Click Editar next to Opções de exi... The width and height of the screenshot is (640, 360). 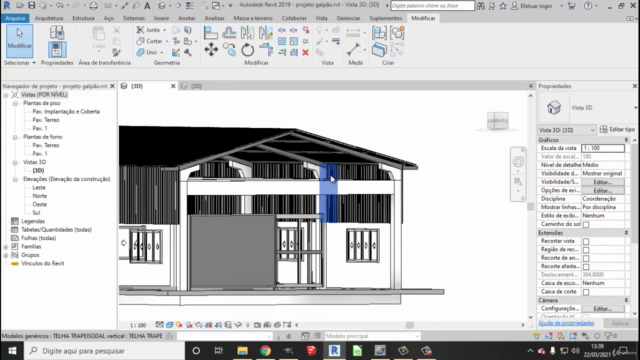(x=603, y=191)
